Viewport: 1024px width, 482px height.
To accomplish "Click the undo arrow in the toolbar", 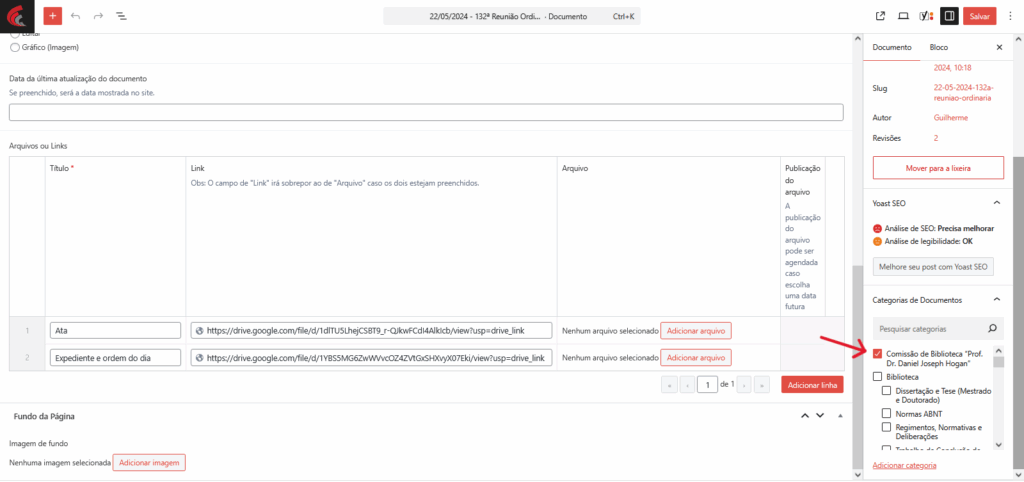I will pos(76,16).
